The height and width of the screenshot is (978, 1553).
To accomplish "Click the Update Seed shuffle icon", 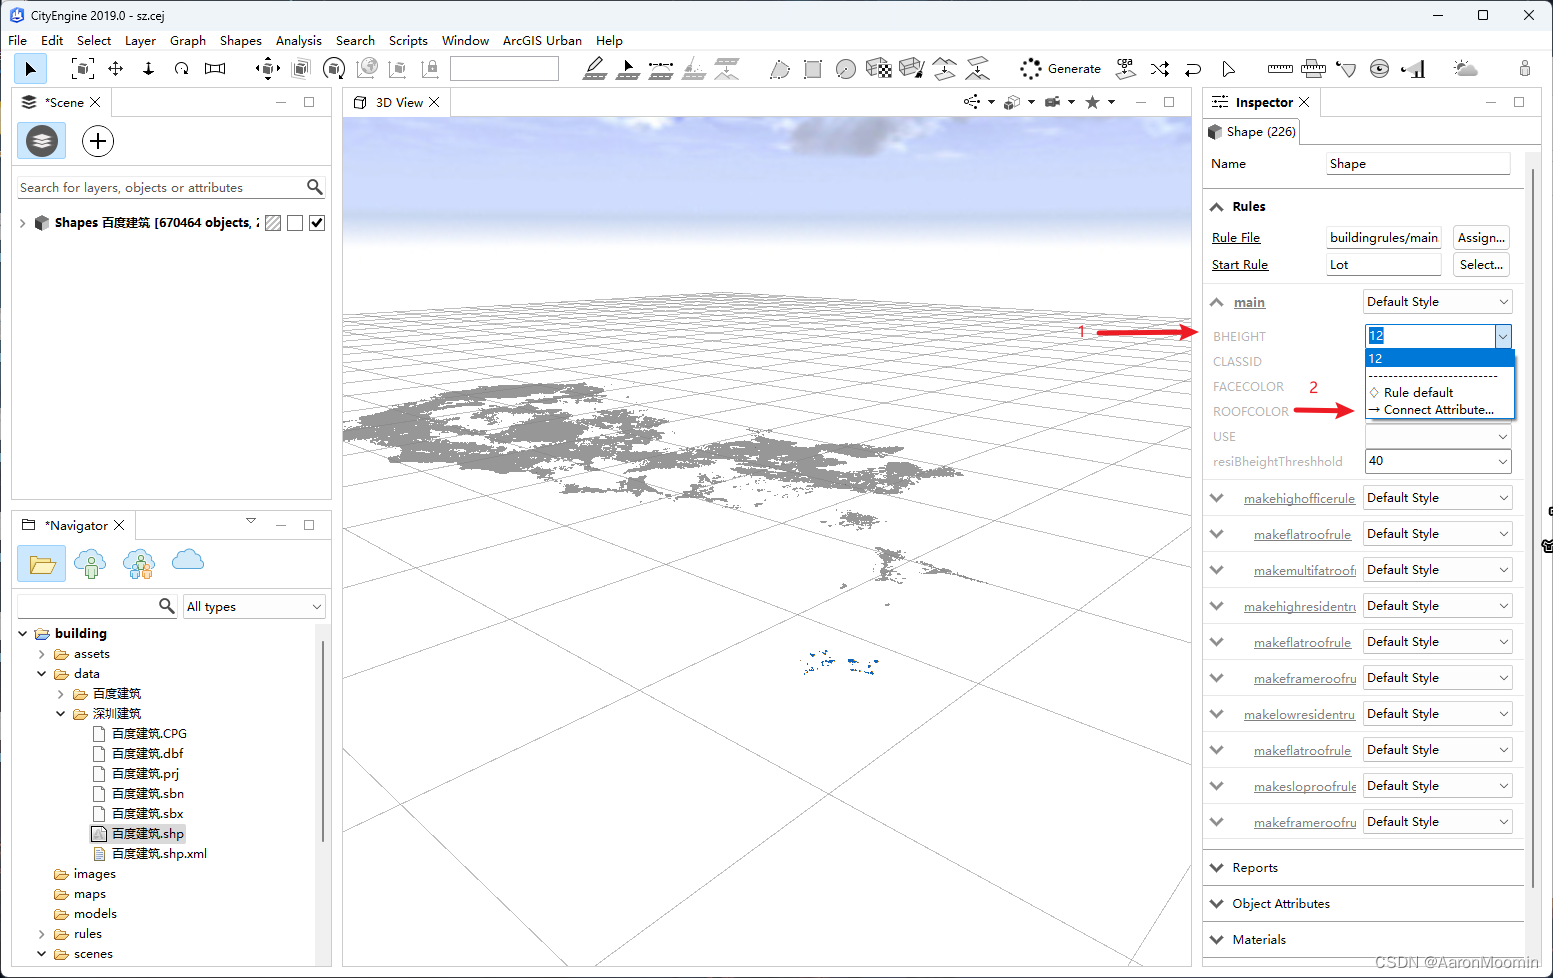I will point(1160,68).
